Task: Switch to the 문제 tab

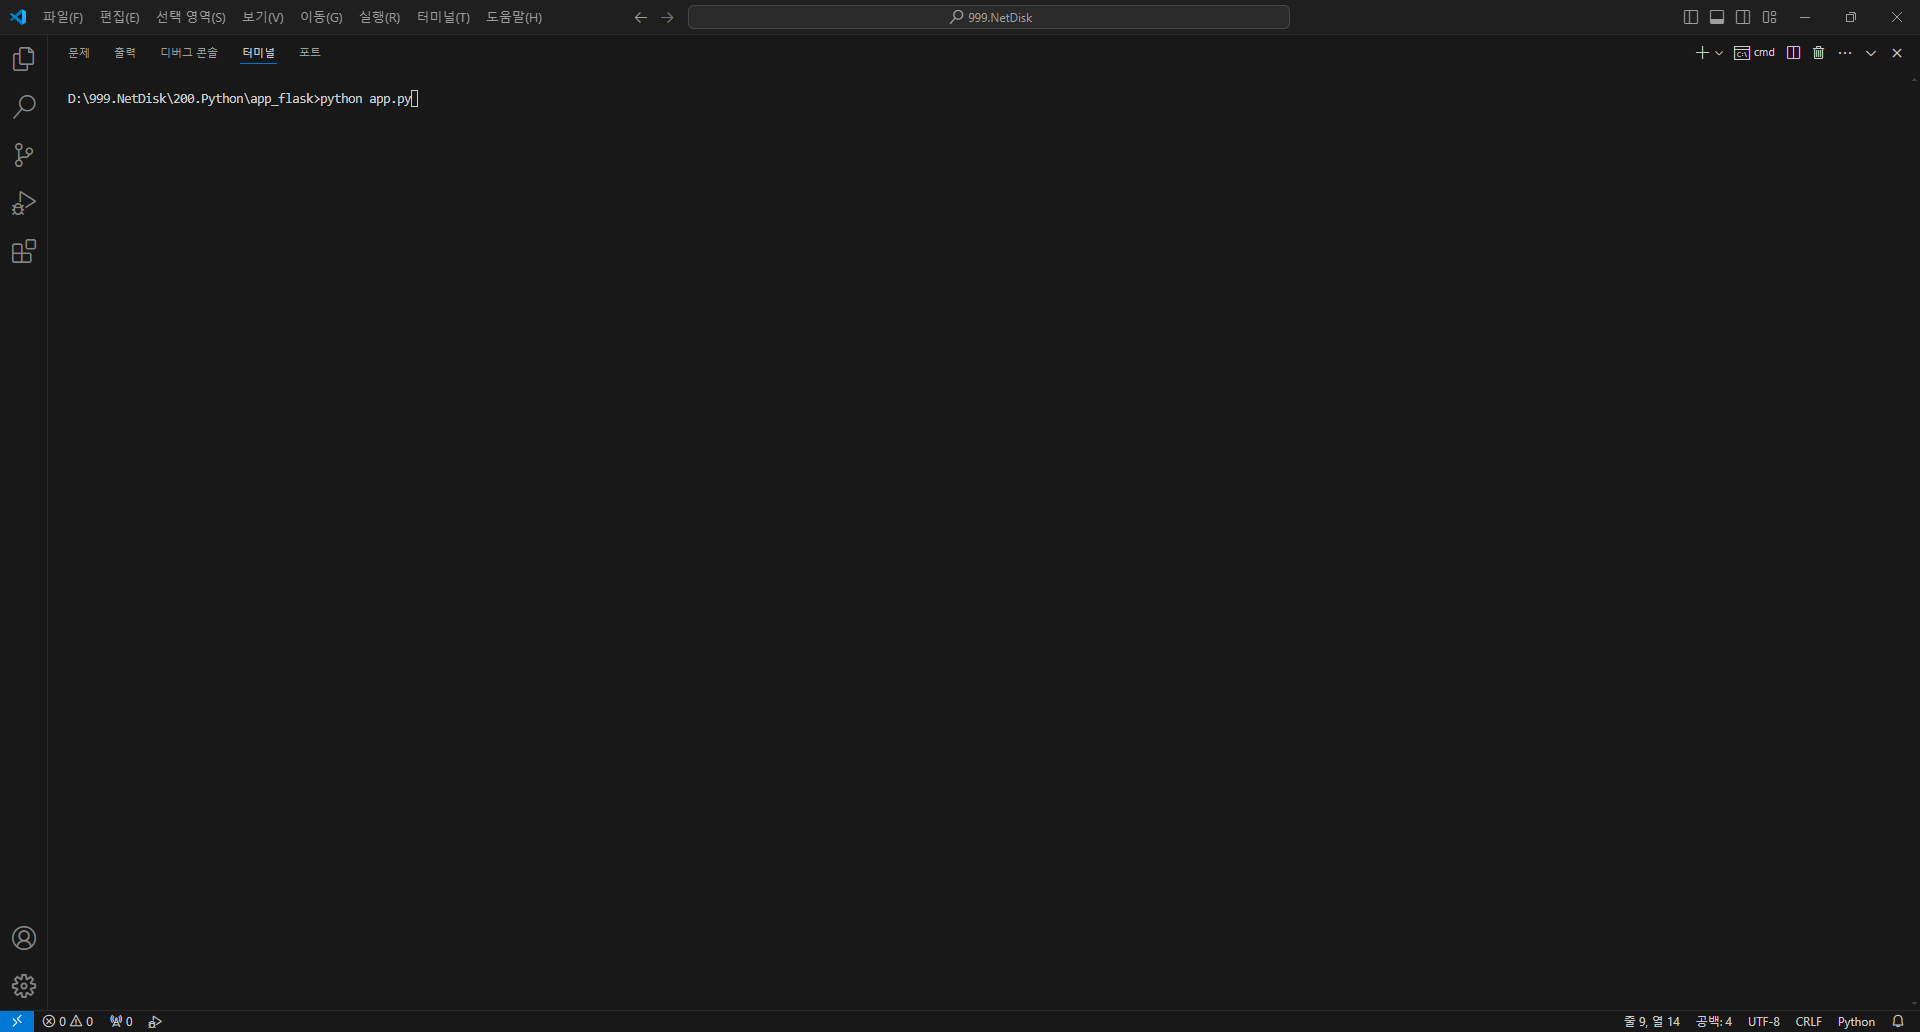Action: tap(79, 53)
